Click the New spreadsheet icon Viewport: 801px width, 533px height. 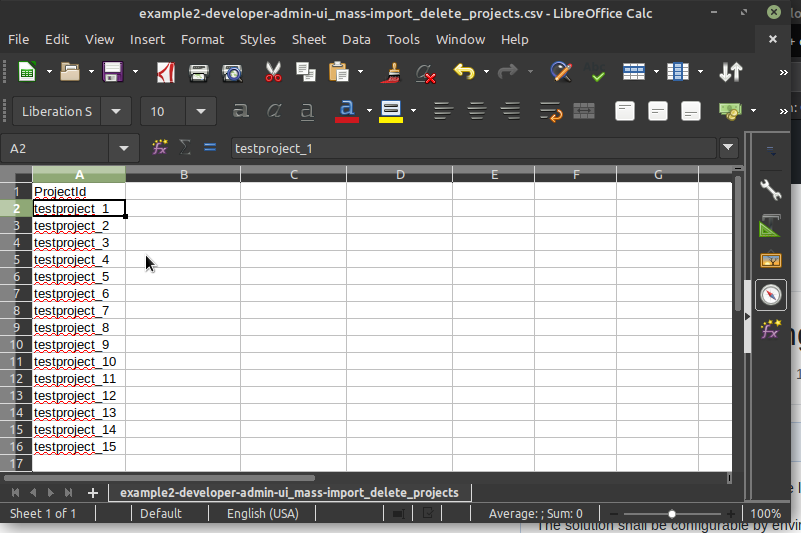[27, 72]
